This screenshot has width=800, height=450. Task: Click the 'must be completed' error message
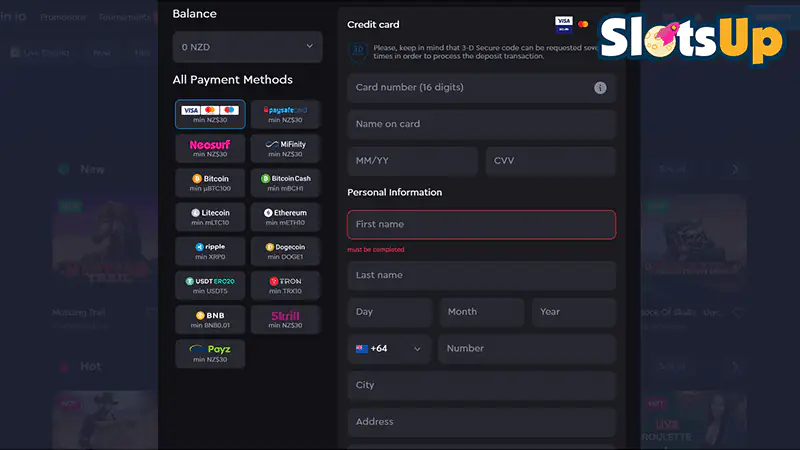click(x=376, y=249)
